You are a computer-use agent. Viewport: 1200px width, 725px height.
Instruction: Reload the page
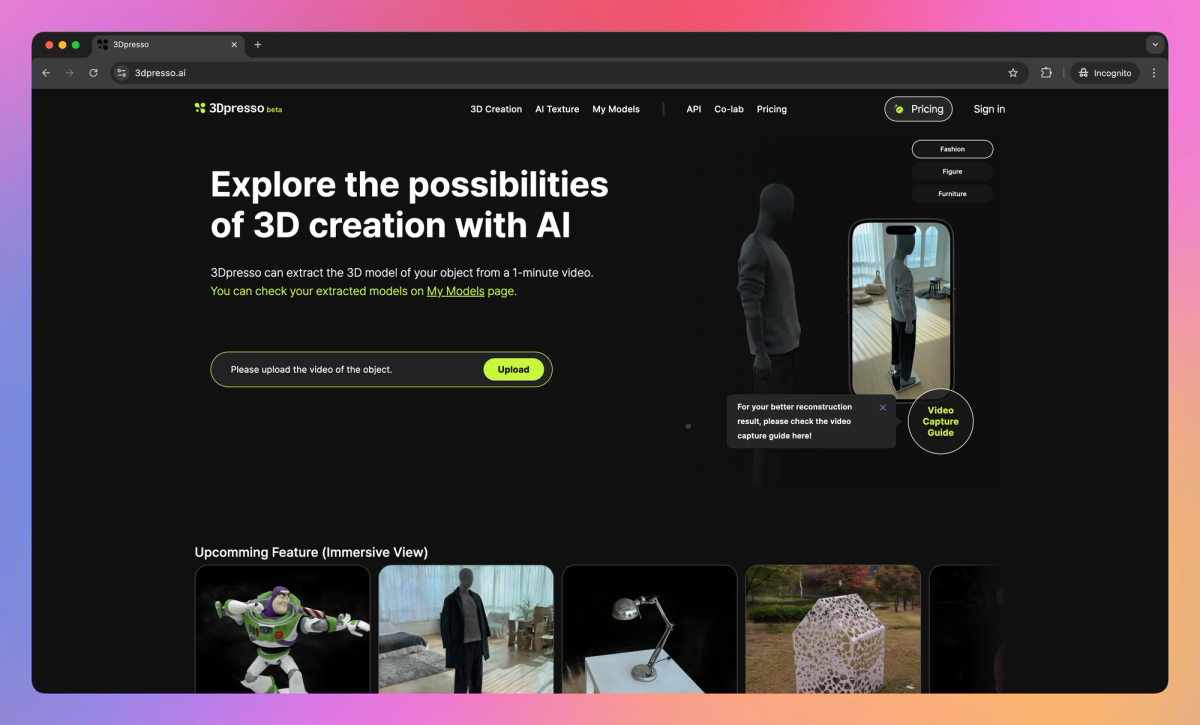(94, 73)
